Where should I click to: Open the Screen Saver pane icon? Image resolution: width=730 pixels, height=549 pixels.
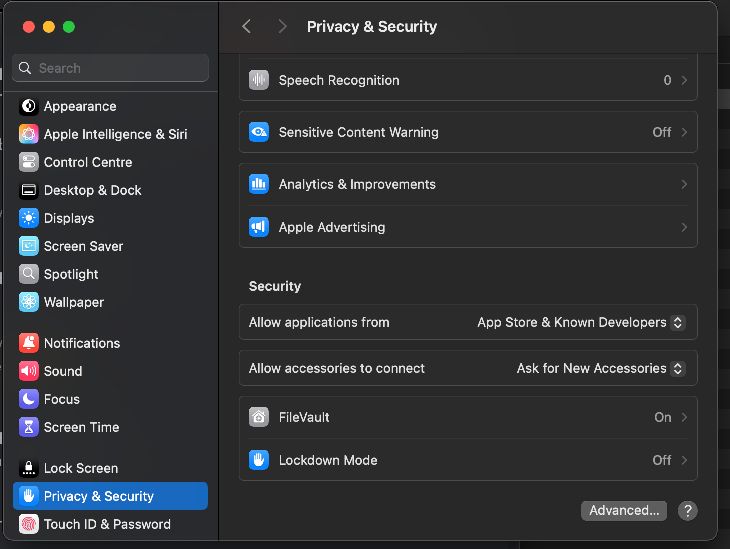click(x=28, y=246)
